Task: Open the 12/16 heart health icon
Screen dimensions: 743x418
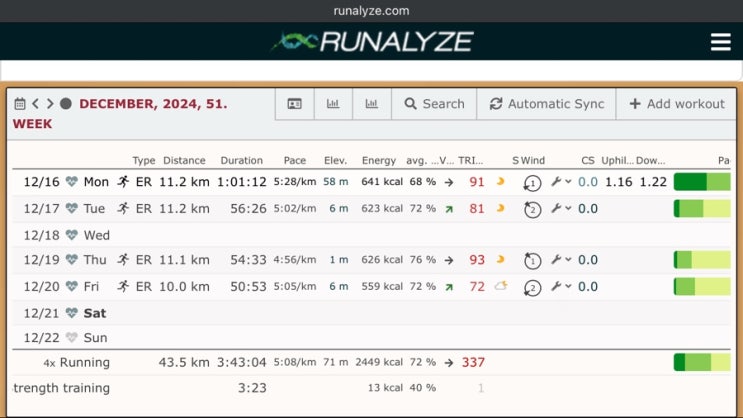Action: (72, 182)
